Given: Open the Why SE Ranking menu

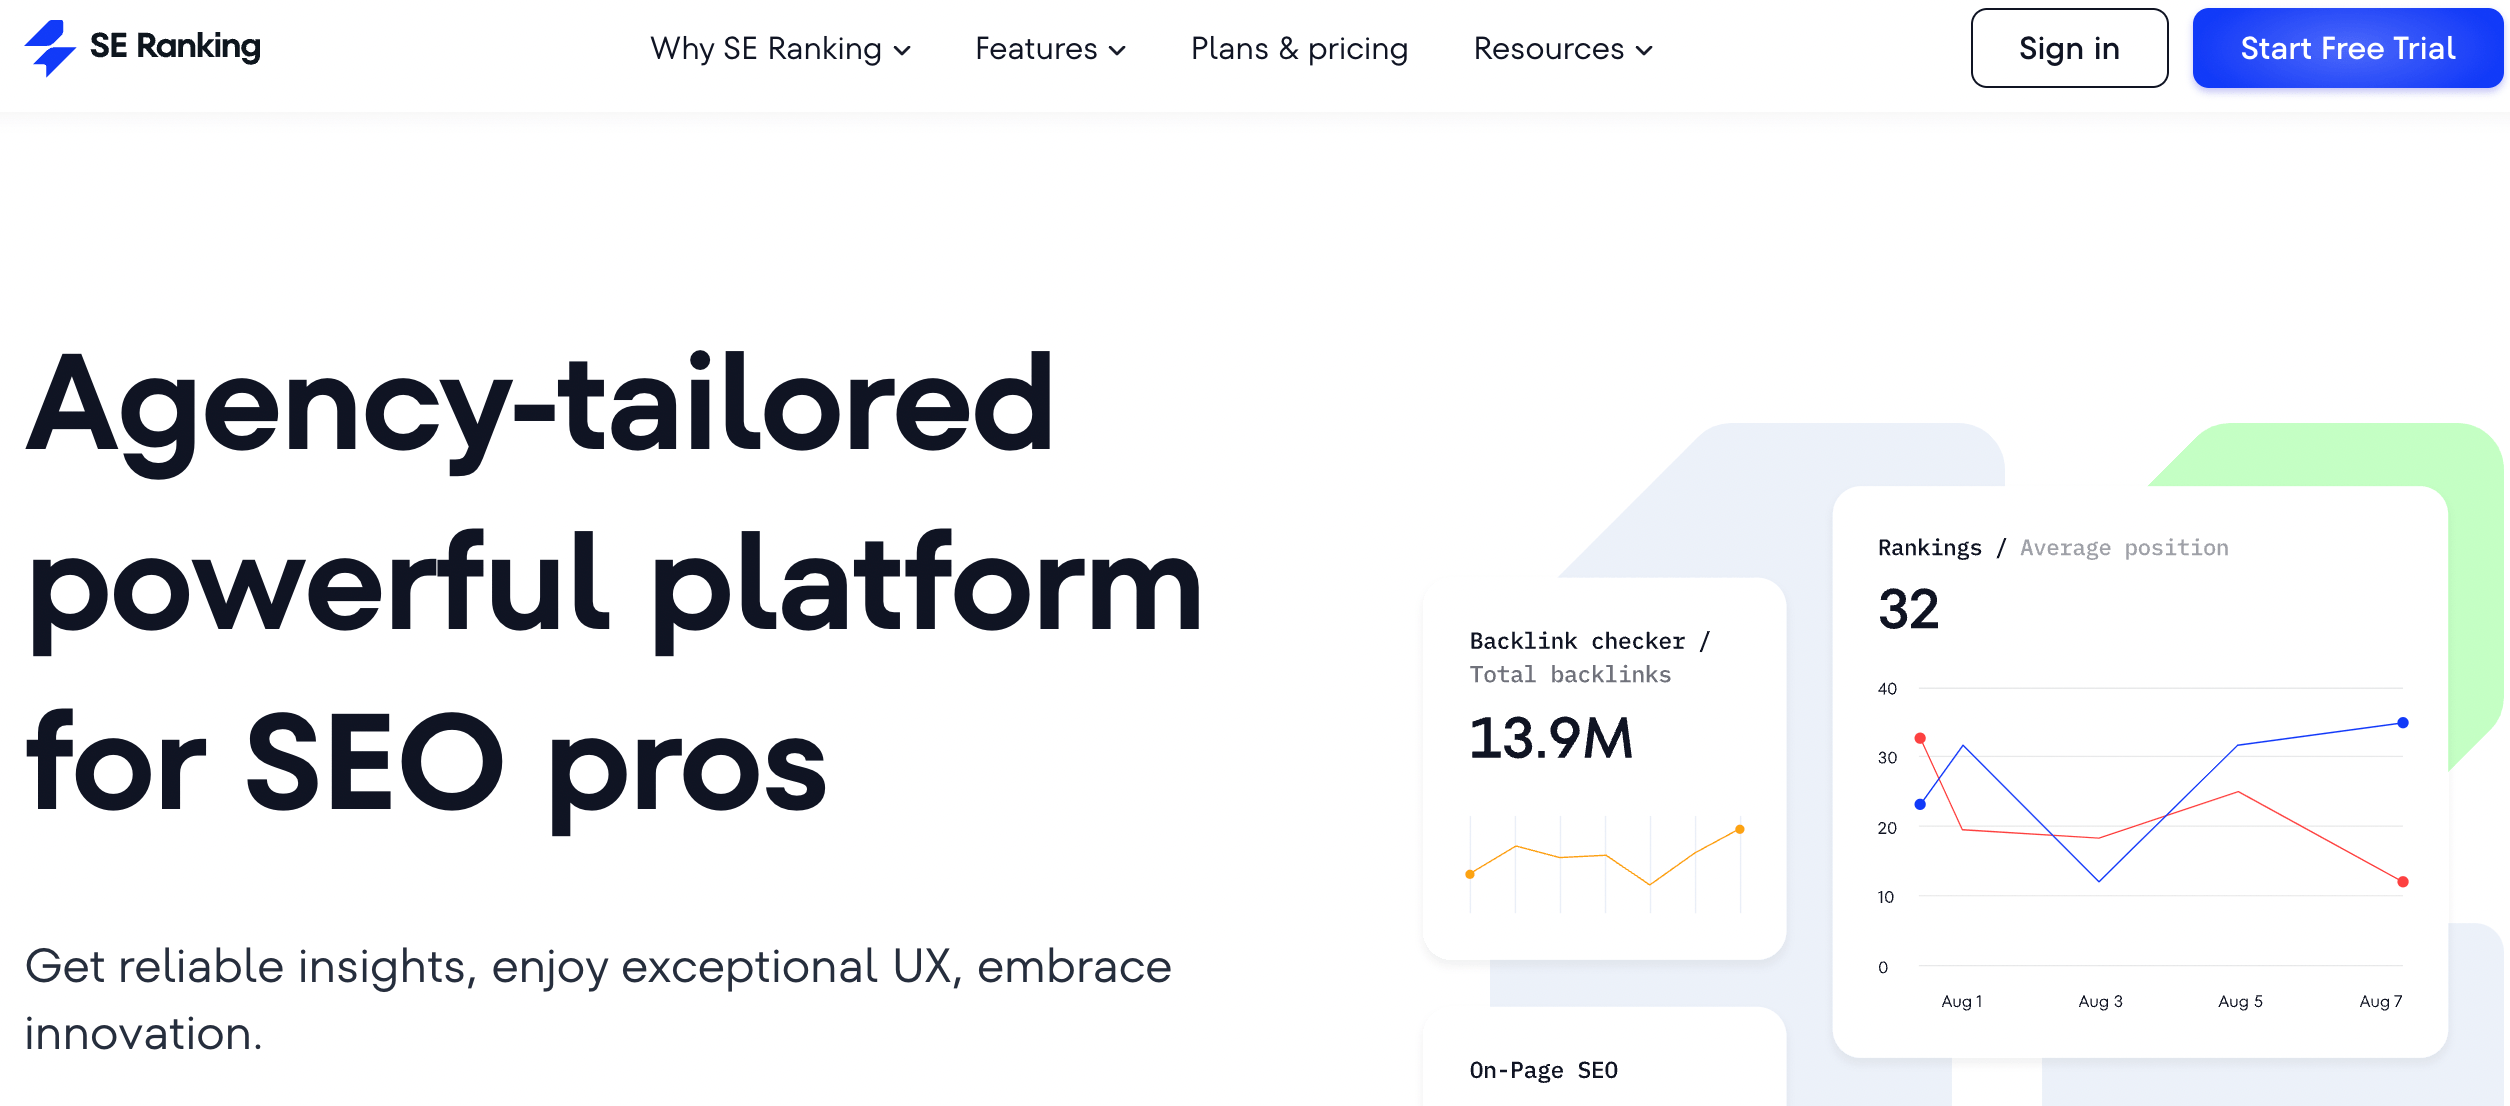Looking at the screenshot, I should coord(780,48).
